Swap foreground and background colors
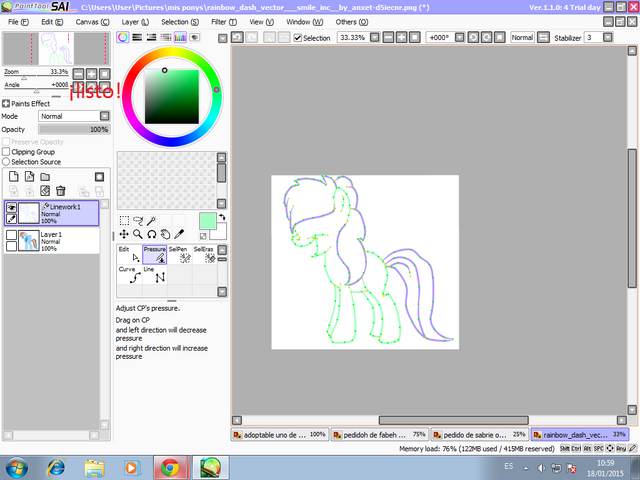 click(x=222, y=217)
